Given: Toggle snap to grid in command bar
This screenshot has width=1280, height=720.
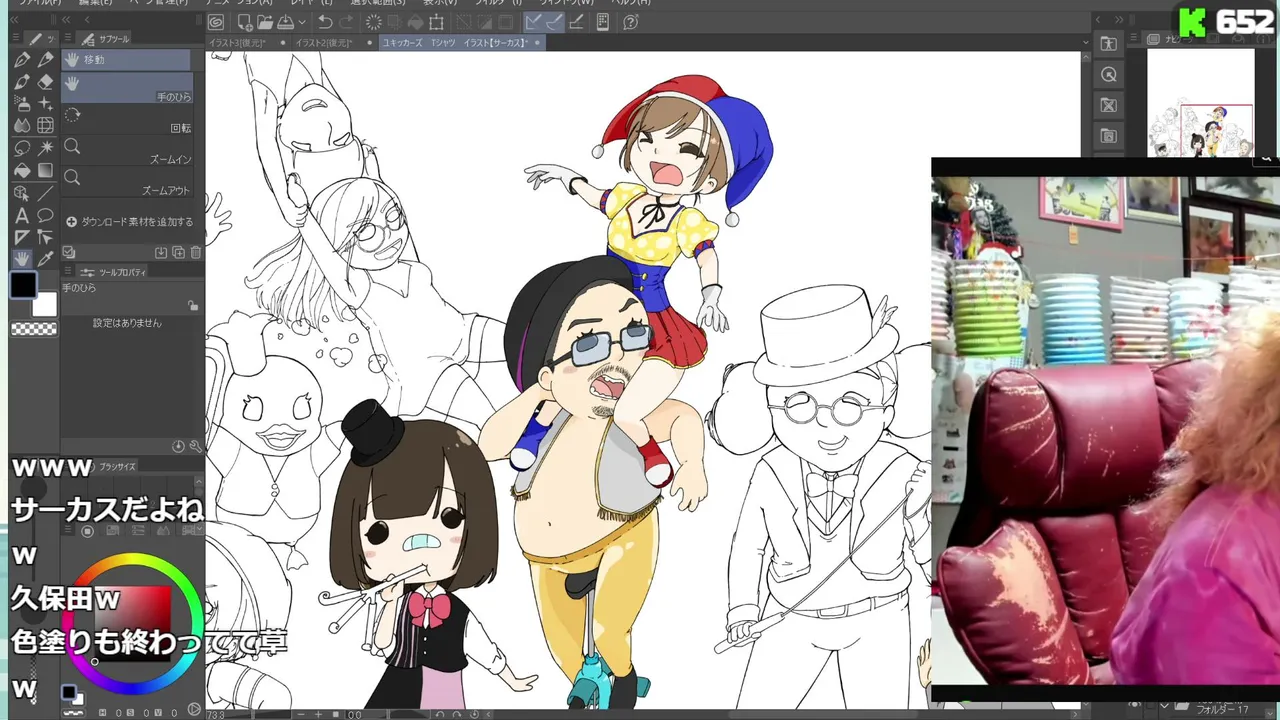Looking at the screenshot, I should pos(576,21).
